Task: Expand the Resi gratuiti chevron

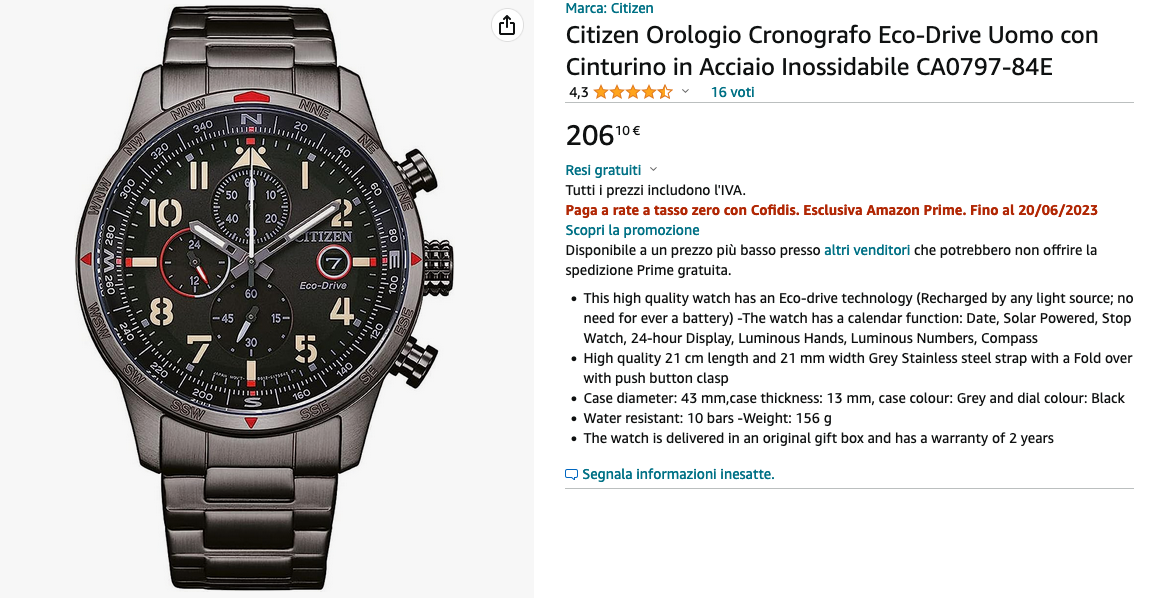Action: click(x=653, y=170)
